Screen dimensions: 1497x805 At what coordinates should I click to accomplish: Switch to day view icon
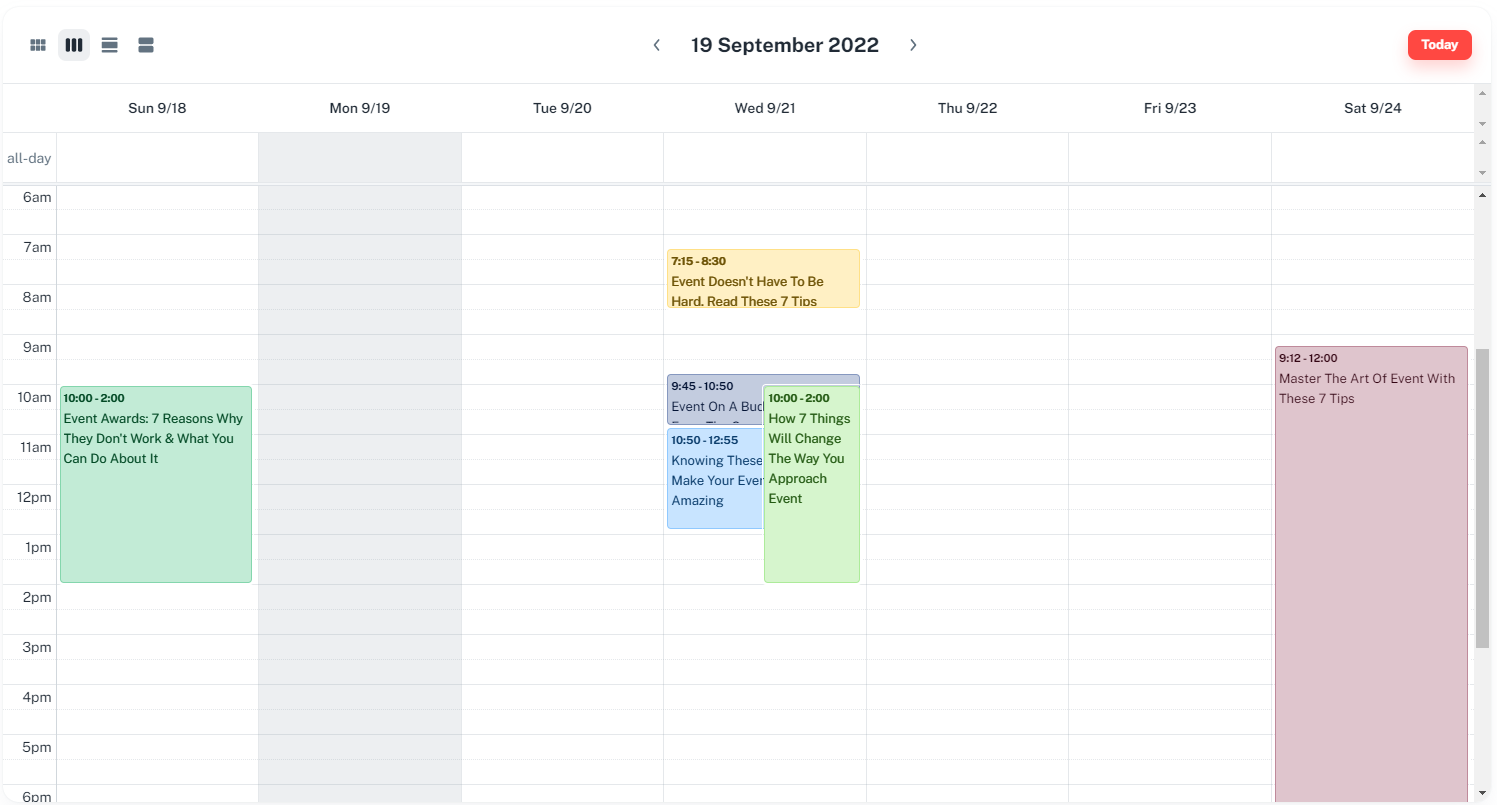click(x=146, y=45)
